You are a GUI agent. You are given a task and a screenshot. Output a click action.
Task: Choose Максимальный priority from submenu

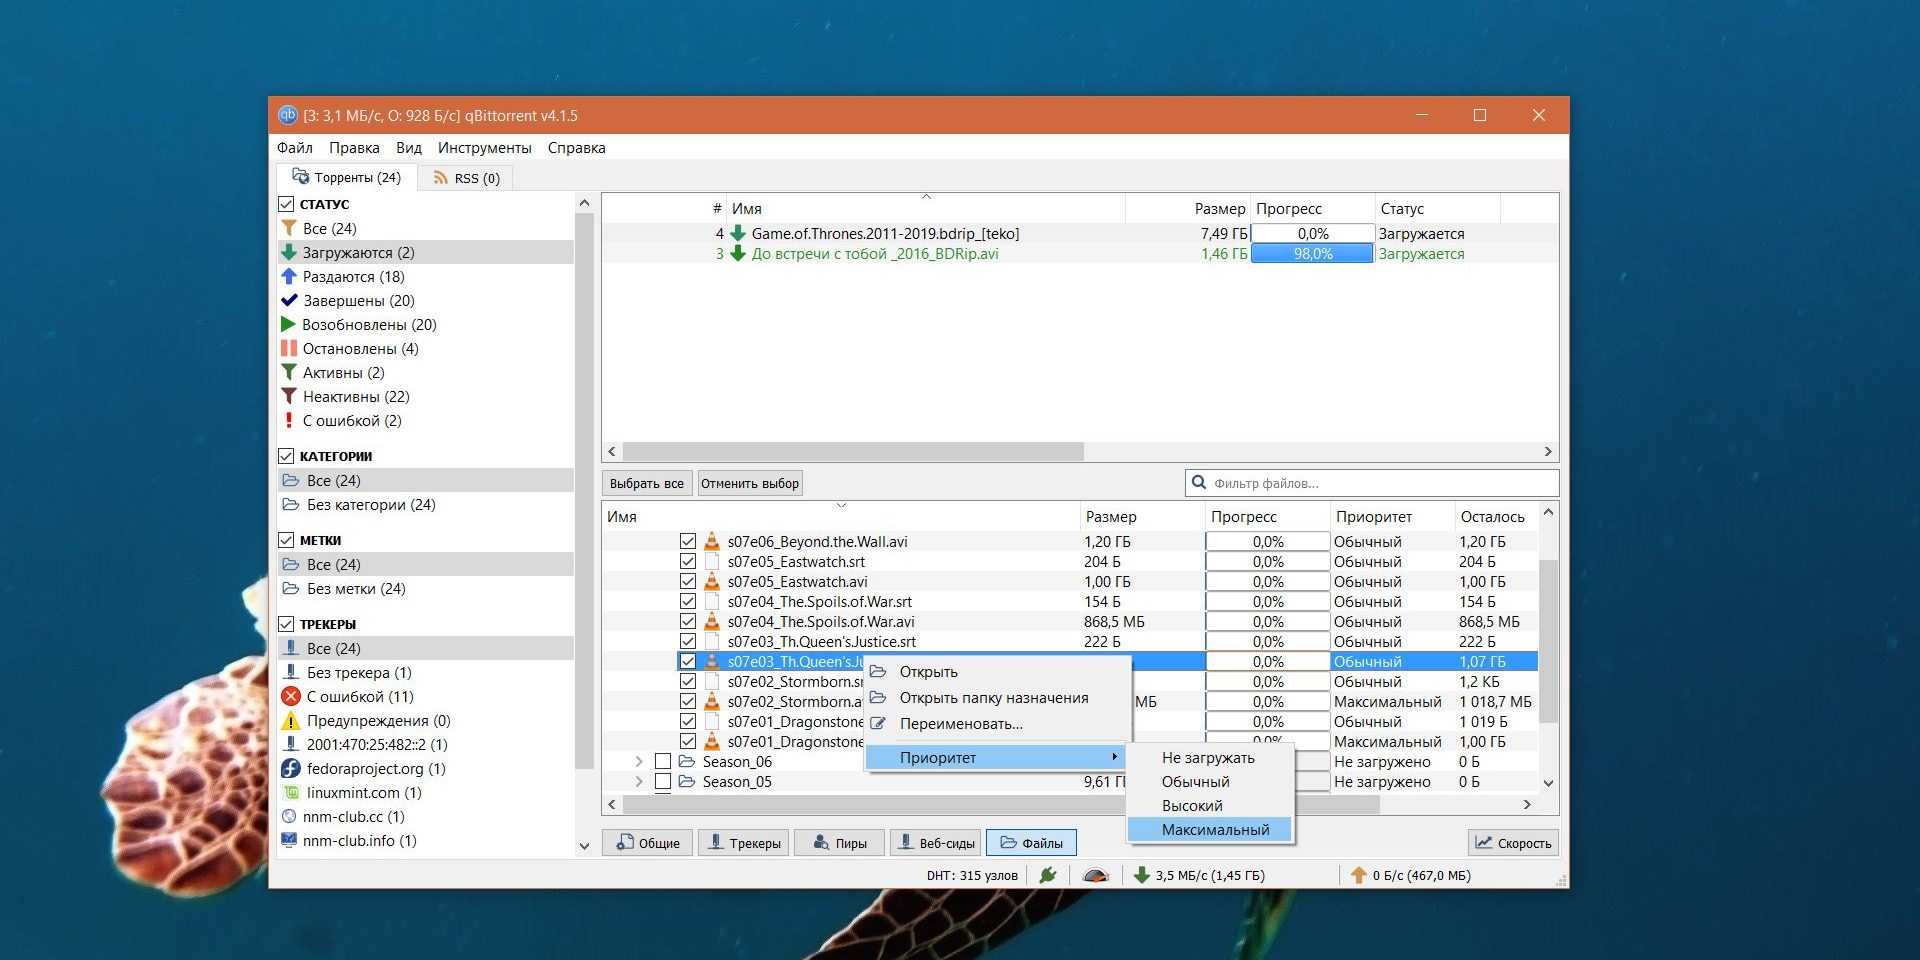1215,830
